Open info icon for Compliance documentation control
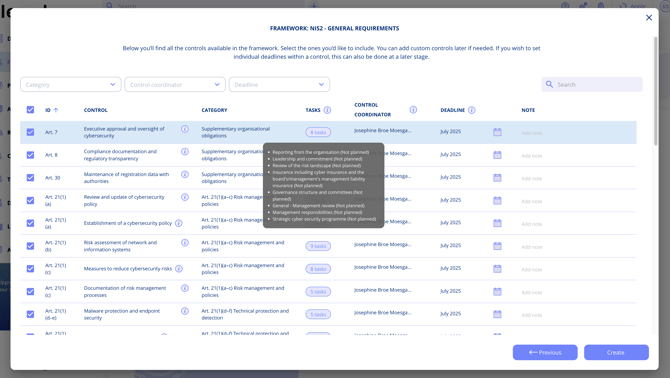Screen dimensions: 670x378 (185, 152)
